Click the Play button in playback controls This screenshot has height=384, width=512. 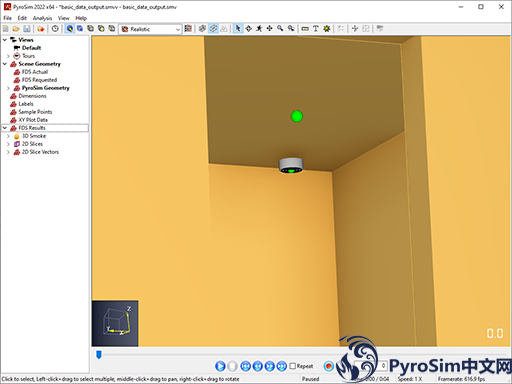coord(220,366)
